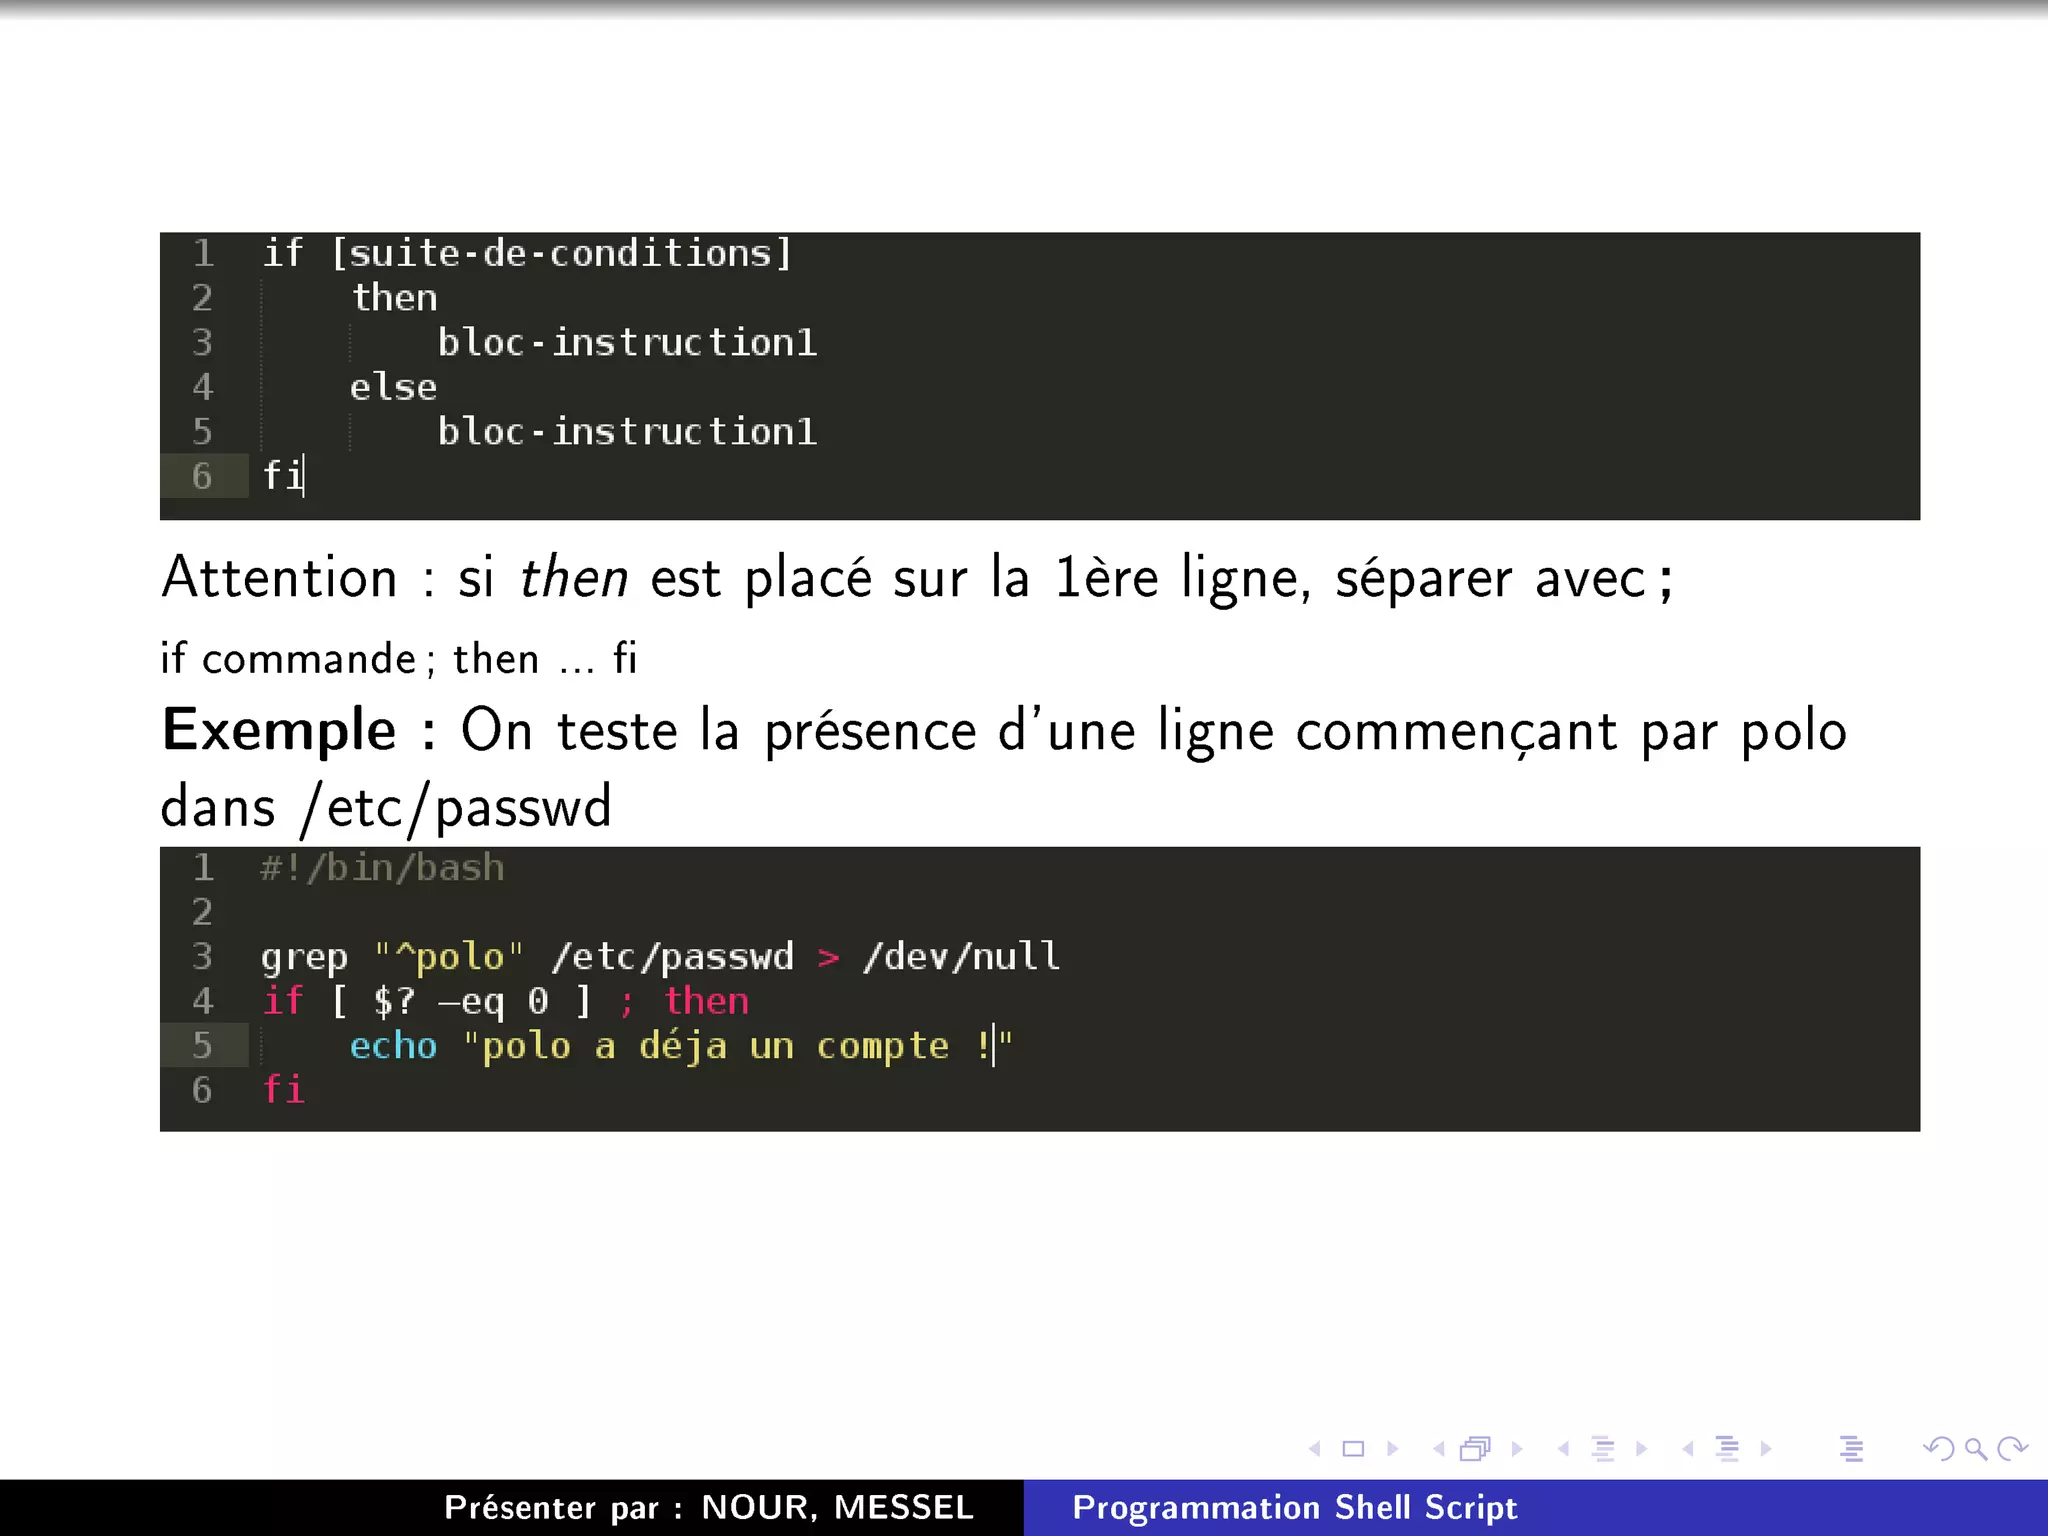Click the single-rectangle slide navigation icon
The width and height of the screenshot is (2048, 1536).
click(x=1353, y=1448)
